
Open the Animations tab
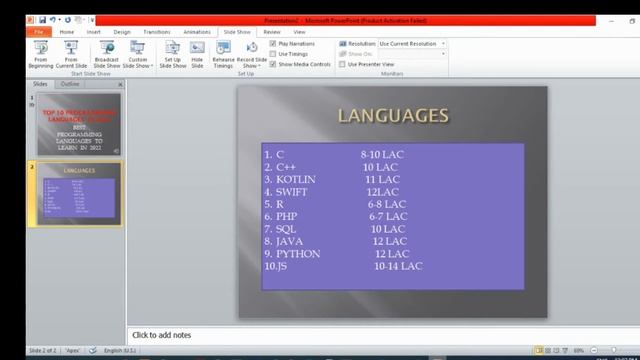coord(197,32)
